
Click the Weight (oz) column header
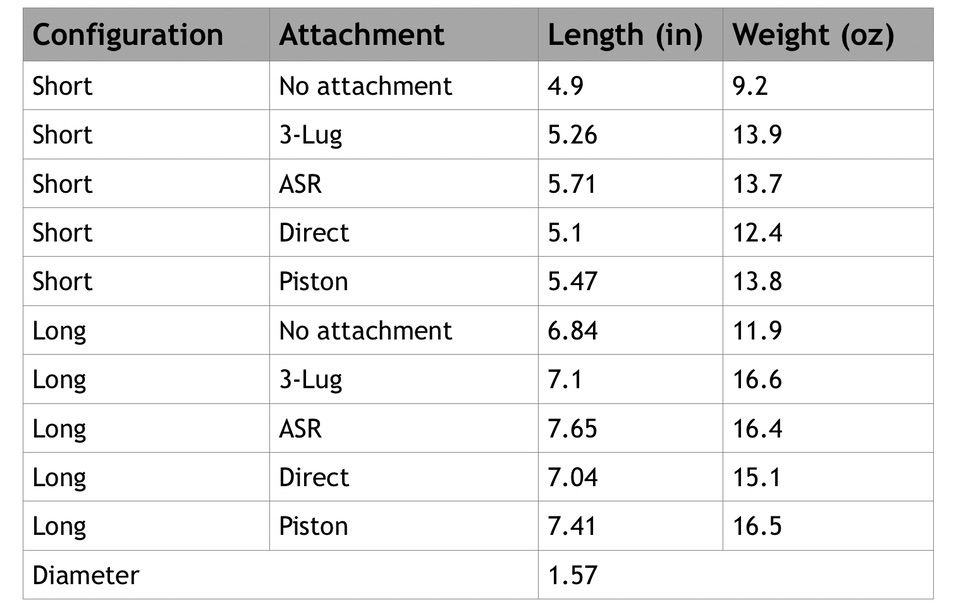click(828, 35)
